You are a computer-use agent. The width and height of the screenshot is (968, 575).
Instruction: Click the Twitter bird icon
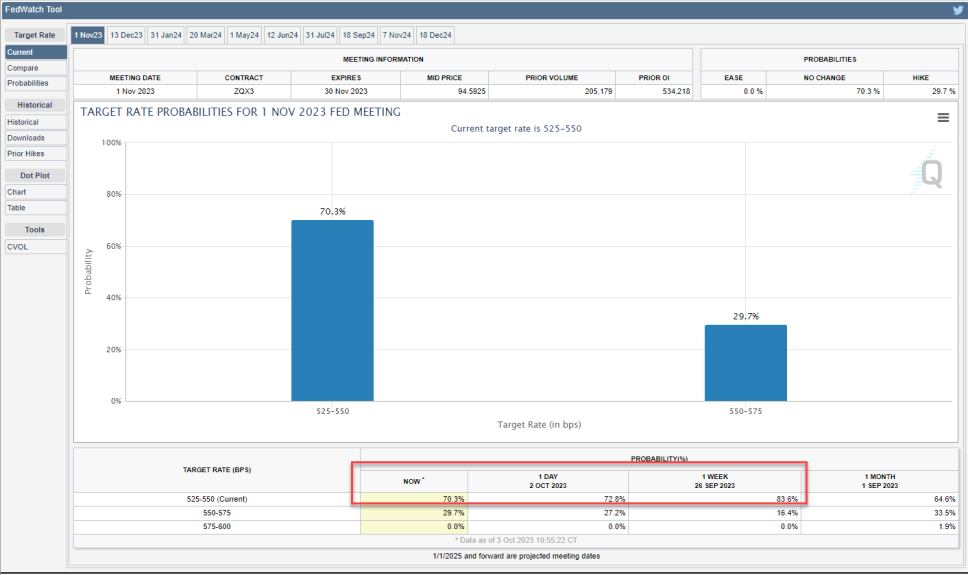(x=957, y=10)
